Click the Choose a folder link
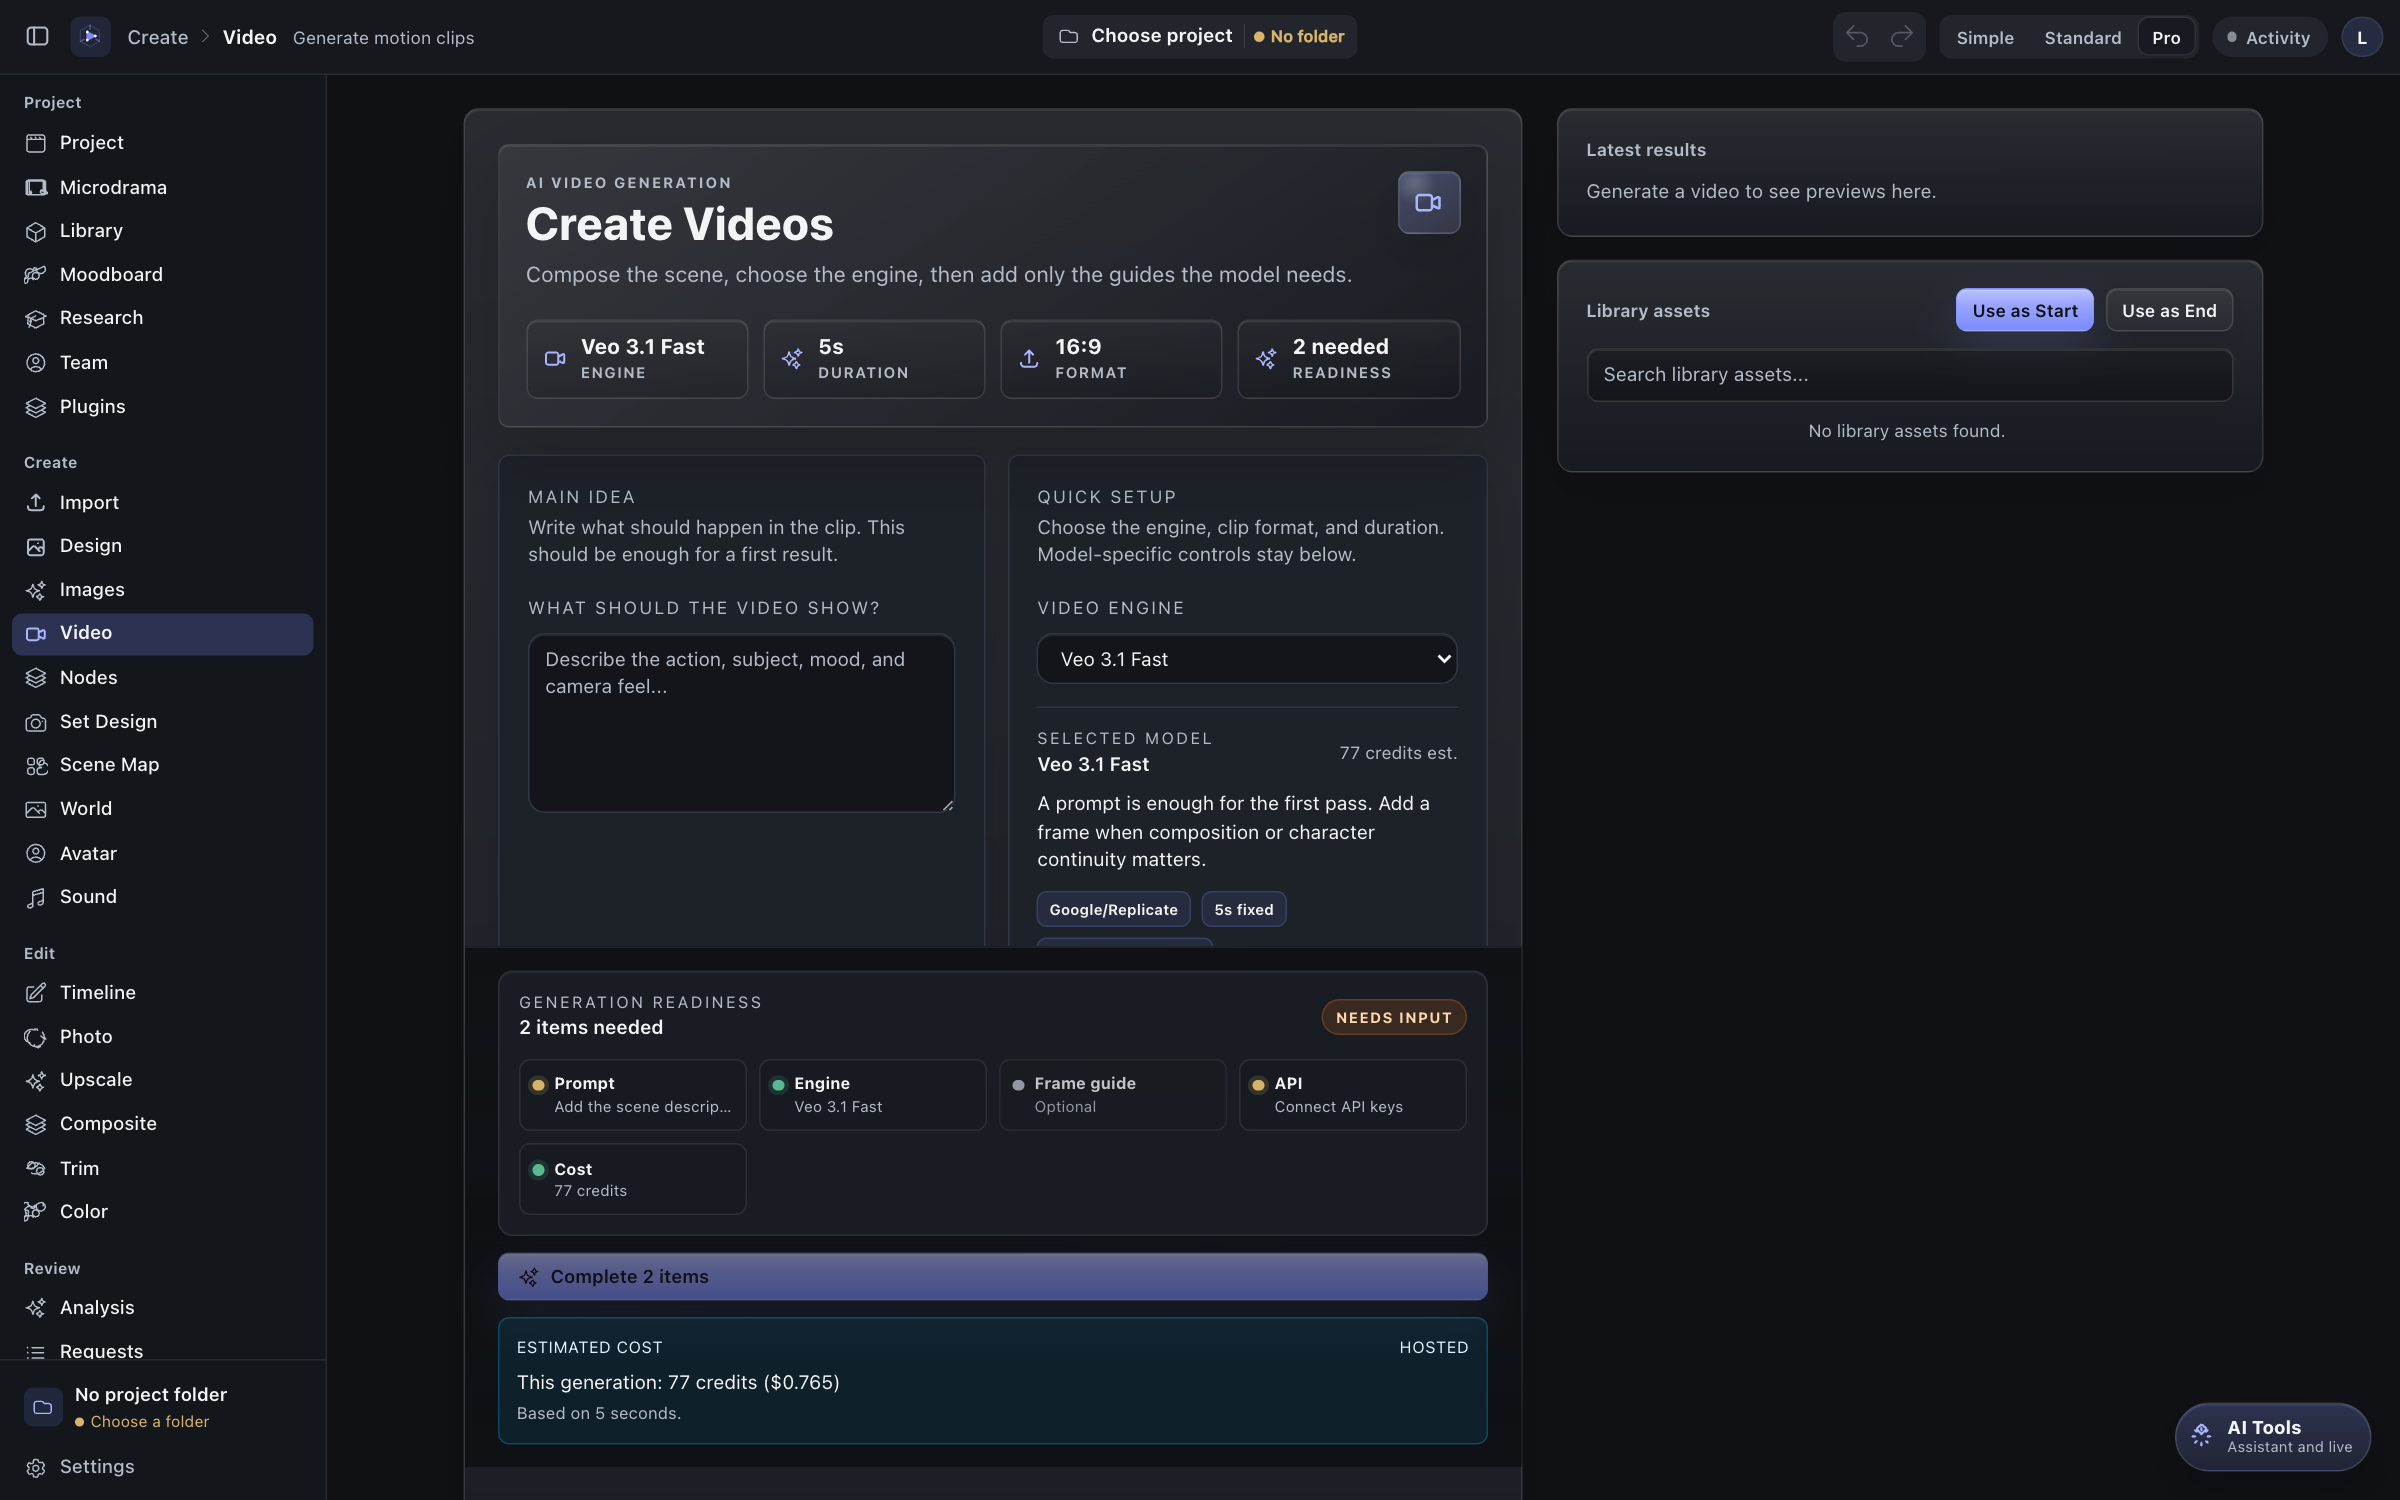Screen dimensions: 2400x1500 pos(149,1421)
